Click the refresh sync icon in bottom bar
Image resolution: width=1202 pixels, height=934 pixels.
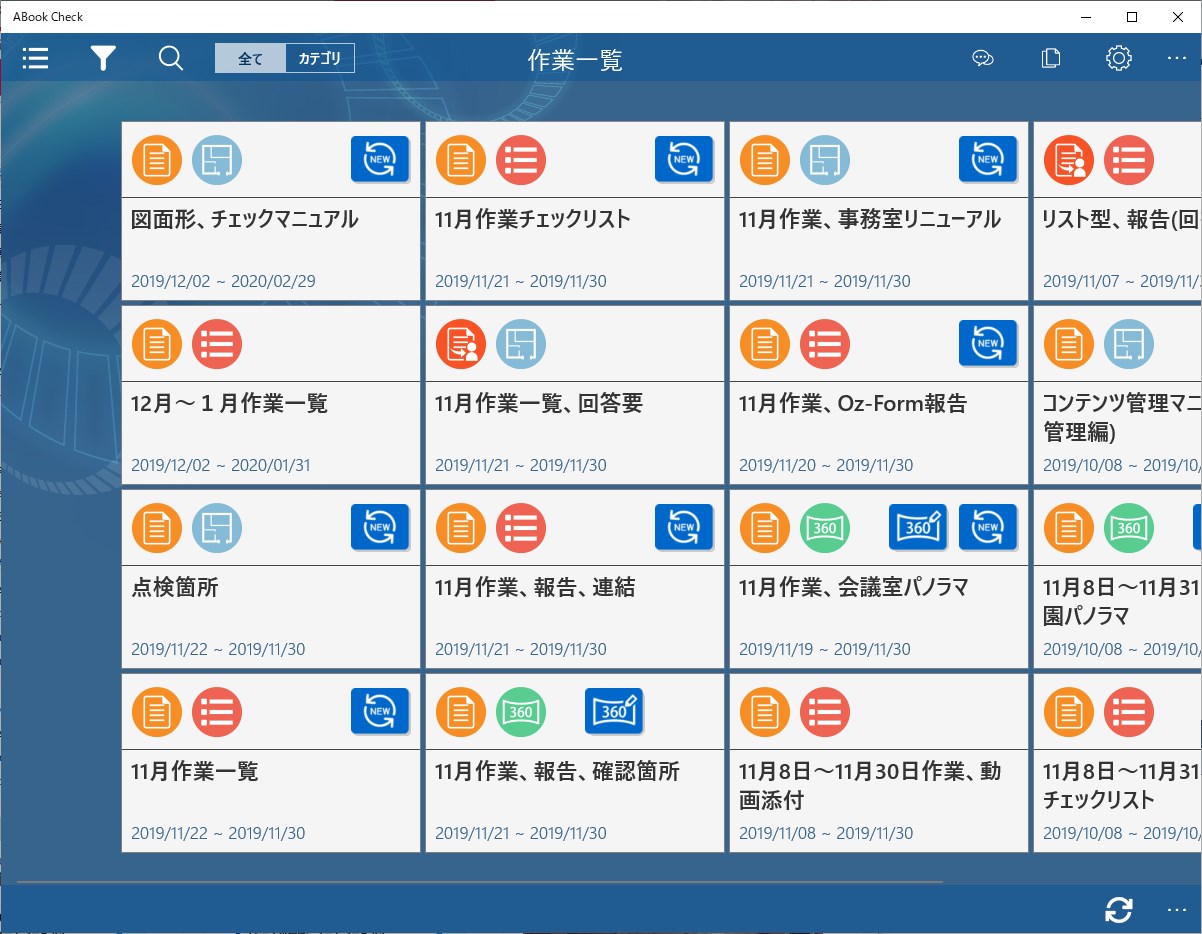1119,910
